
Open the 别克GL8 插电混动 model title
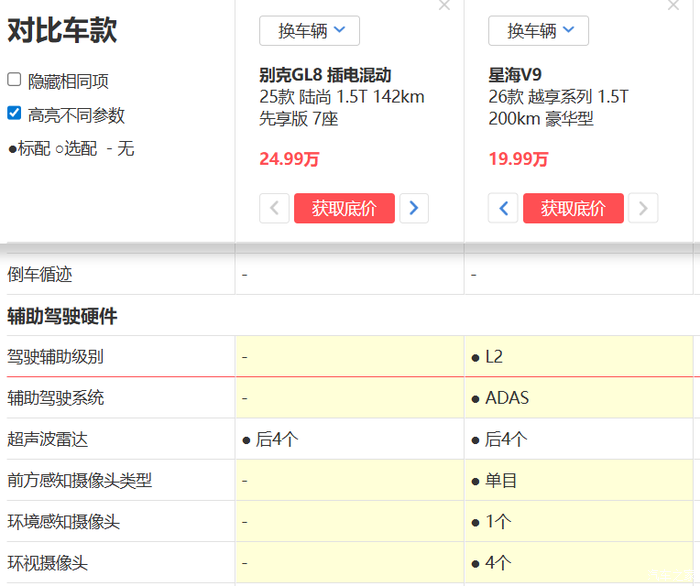(324, 75)
